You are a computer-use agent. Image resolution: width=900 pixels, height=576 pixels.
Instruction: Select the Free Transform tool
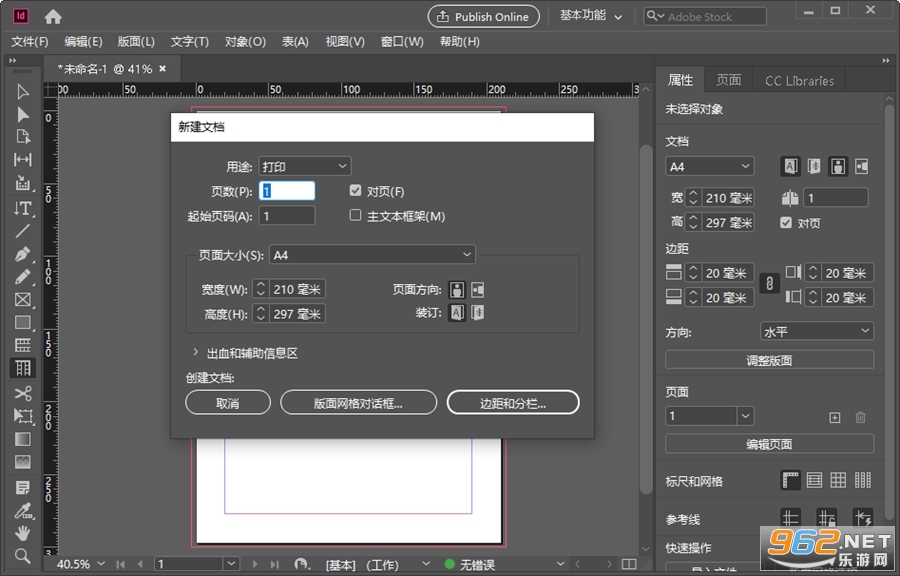click(x=23, y=417)
